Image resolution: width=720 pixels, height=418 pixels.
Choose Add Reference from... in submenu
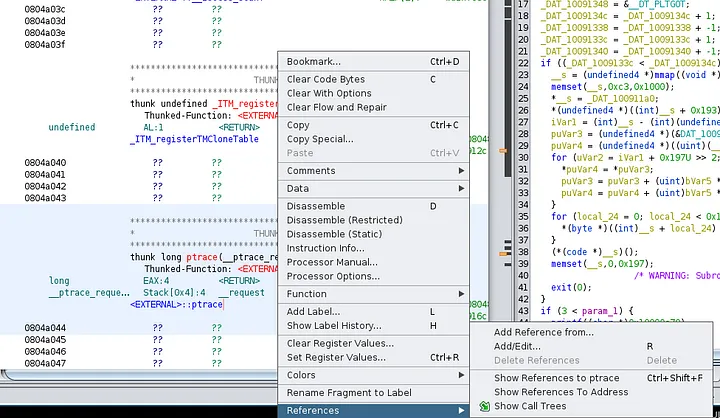[x=591, y=332]
